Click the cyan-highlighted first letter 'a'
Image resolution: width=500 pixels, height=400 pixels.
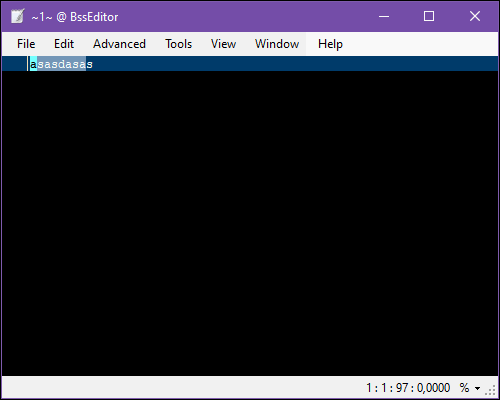[x=33, y=64]
